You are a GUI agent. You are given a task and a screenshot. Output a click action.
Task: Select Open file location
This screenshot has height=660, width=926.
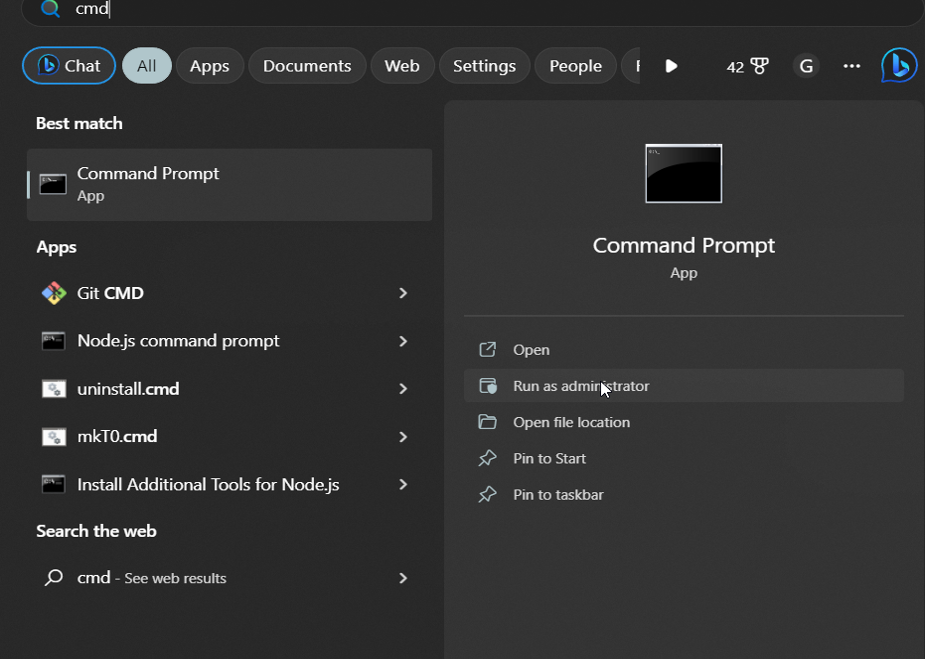pos(684,422)
